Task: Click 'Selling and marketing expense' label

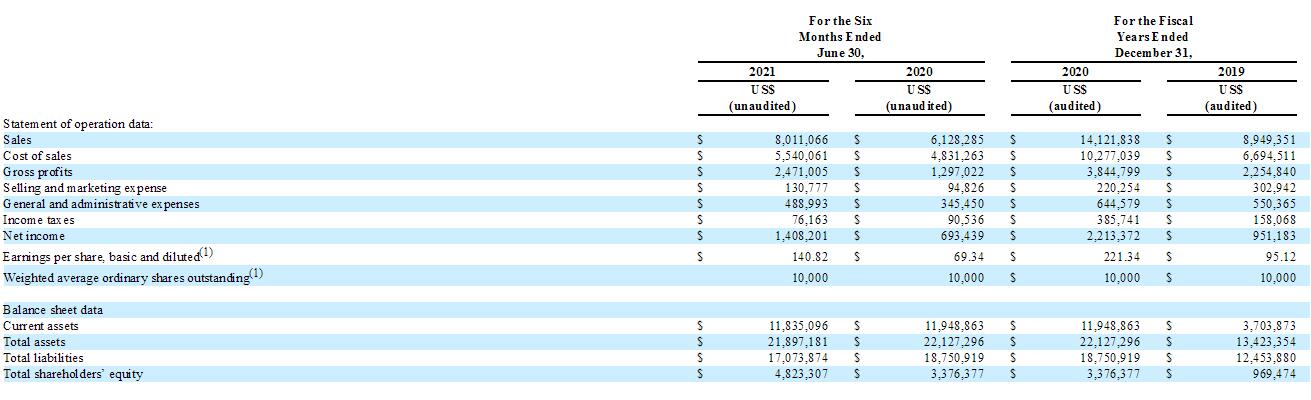Action: [x=85, y=188]
